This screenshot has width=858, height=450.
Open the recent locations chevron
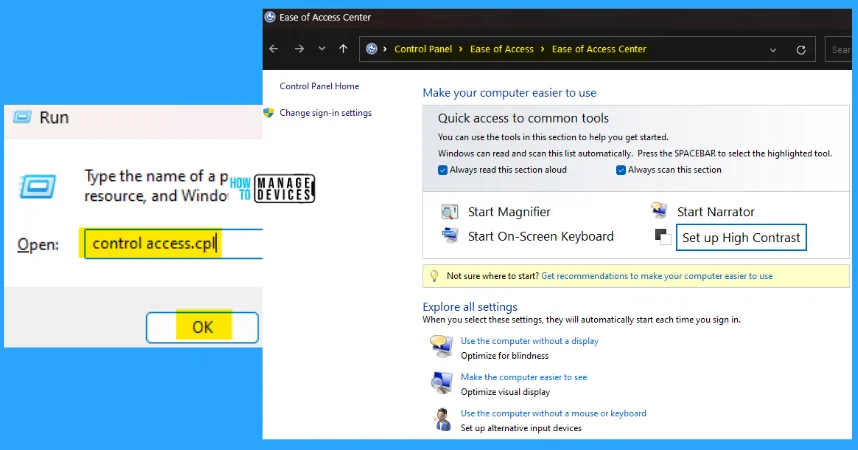322,49
